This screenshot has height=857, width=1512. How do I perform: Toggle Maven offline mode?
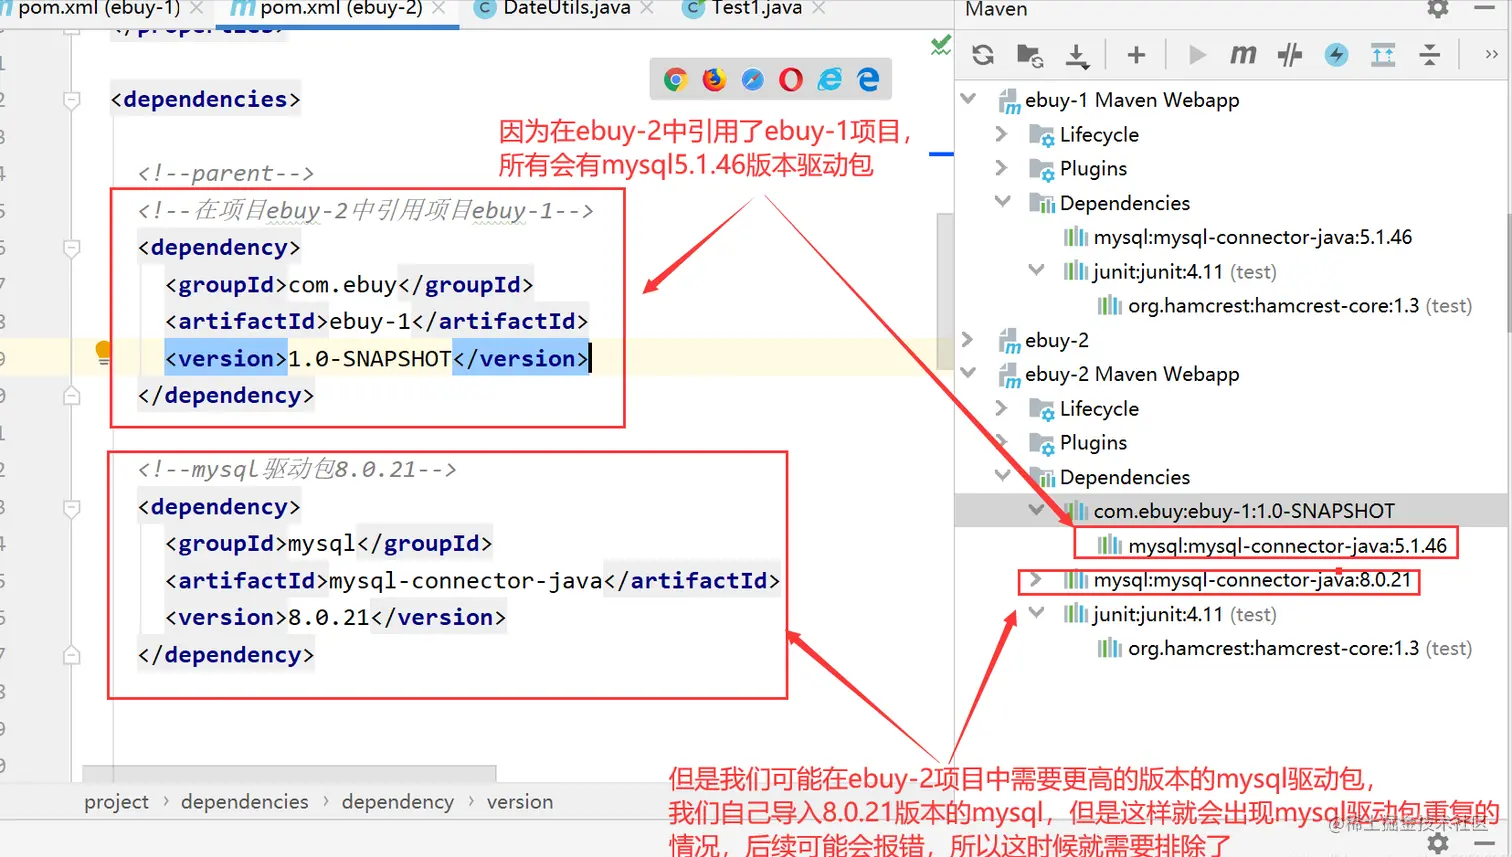[x=1290, y=55]
